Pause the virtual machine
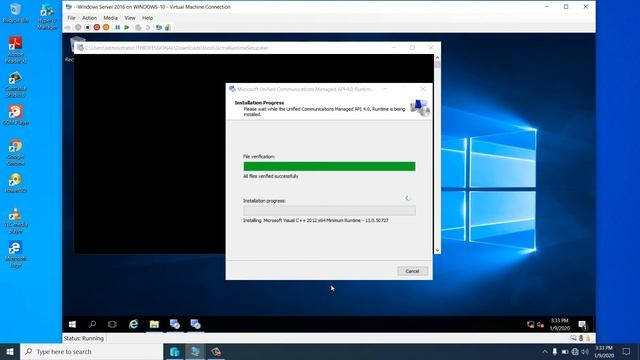 tap(118, 27)
